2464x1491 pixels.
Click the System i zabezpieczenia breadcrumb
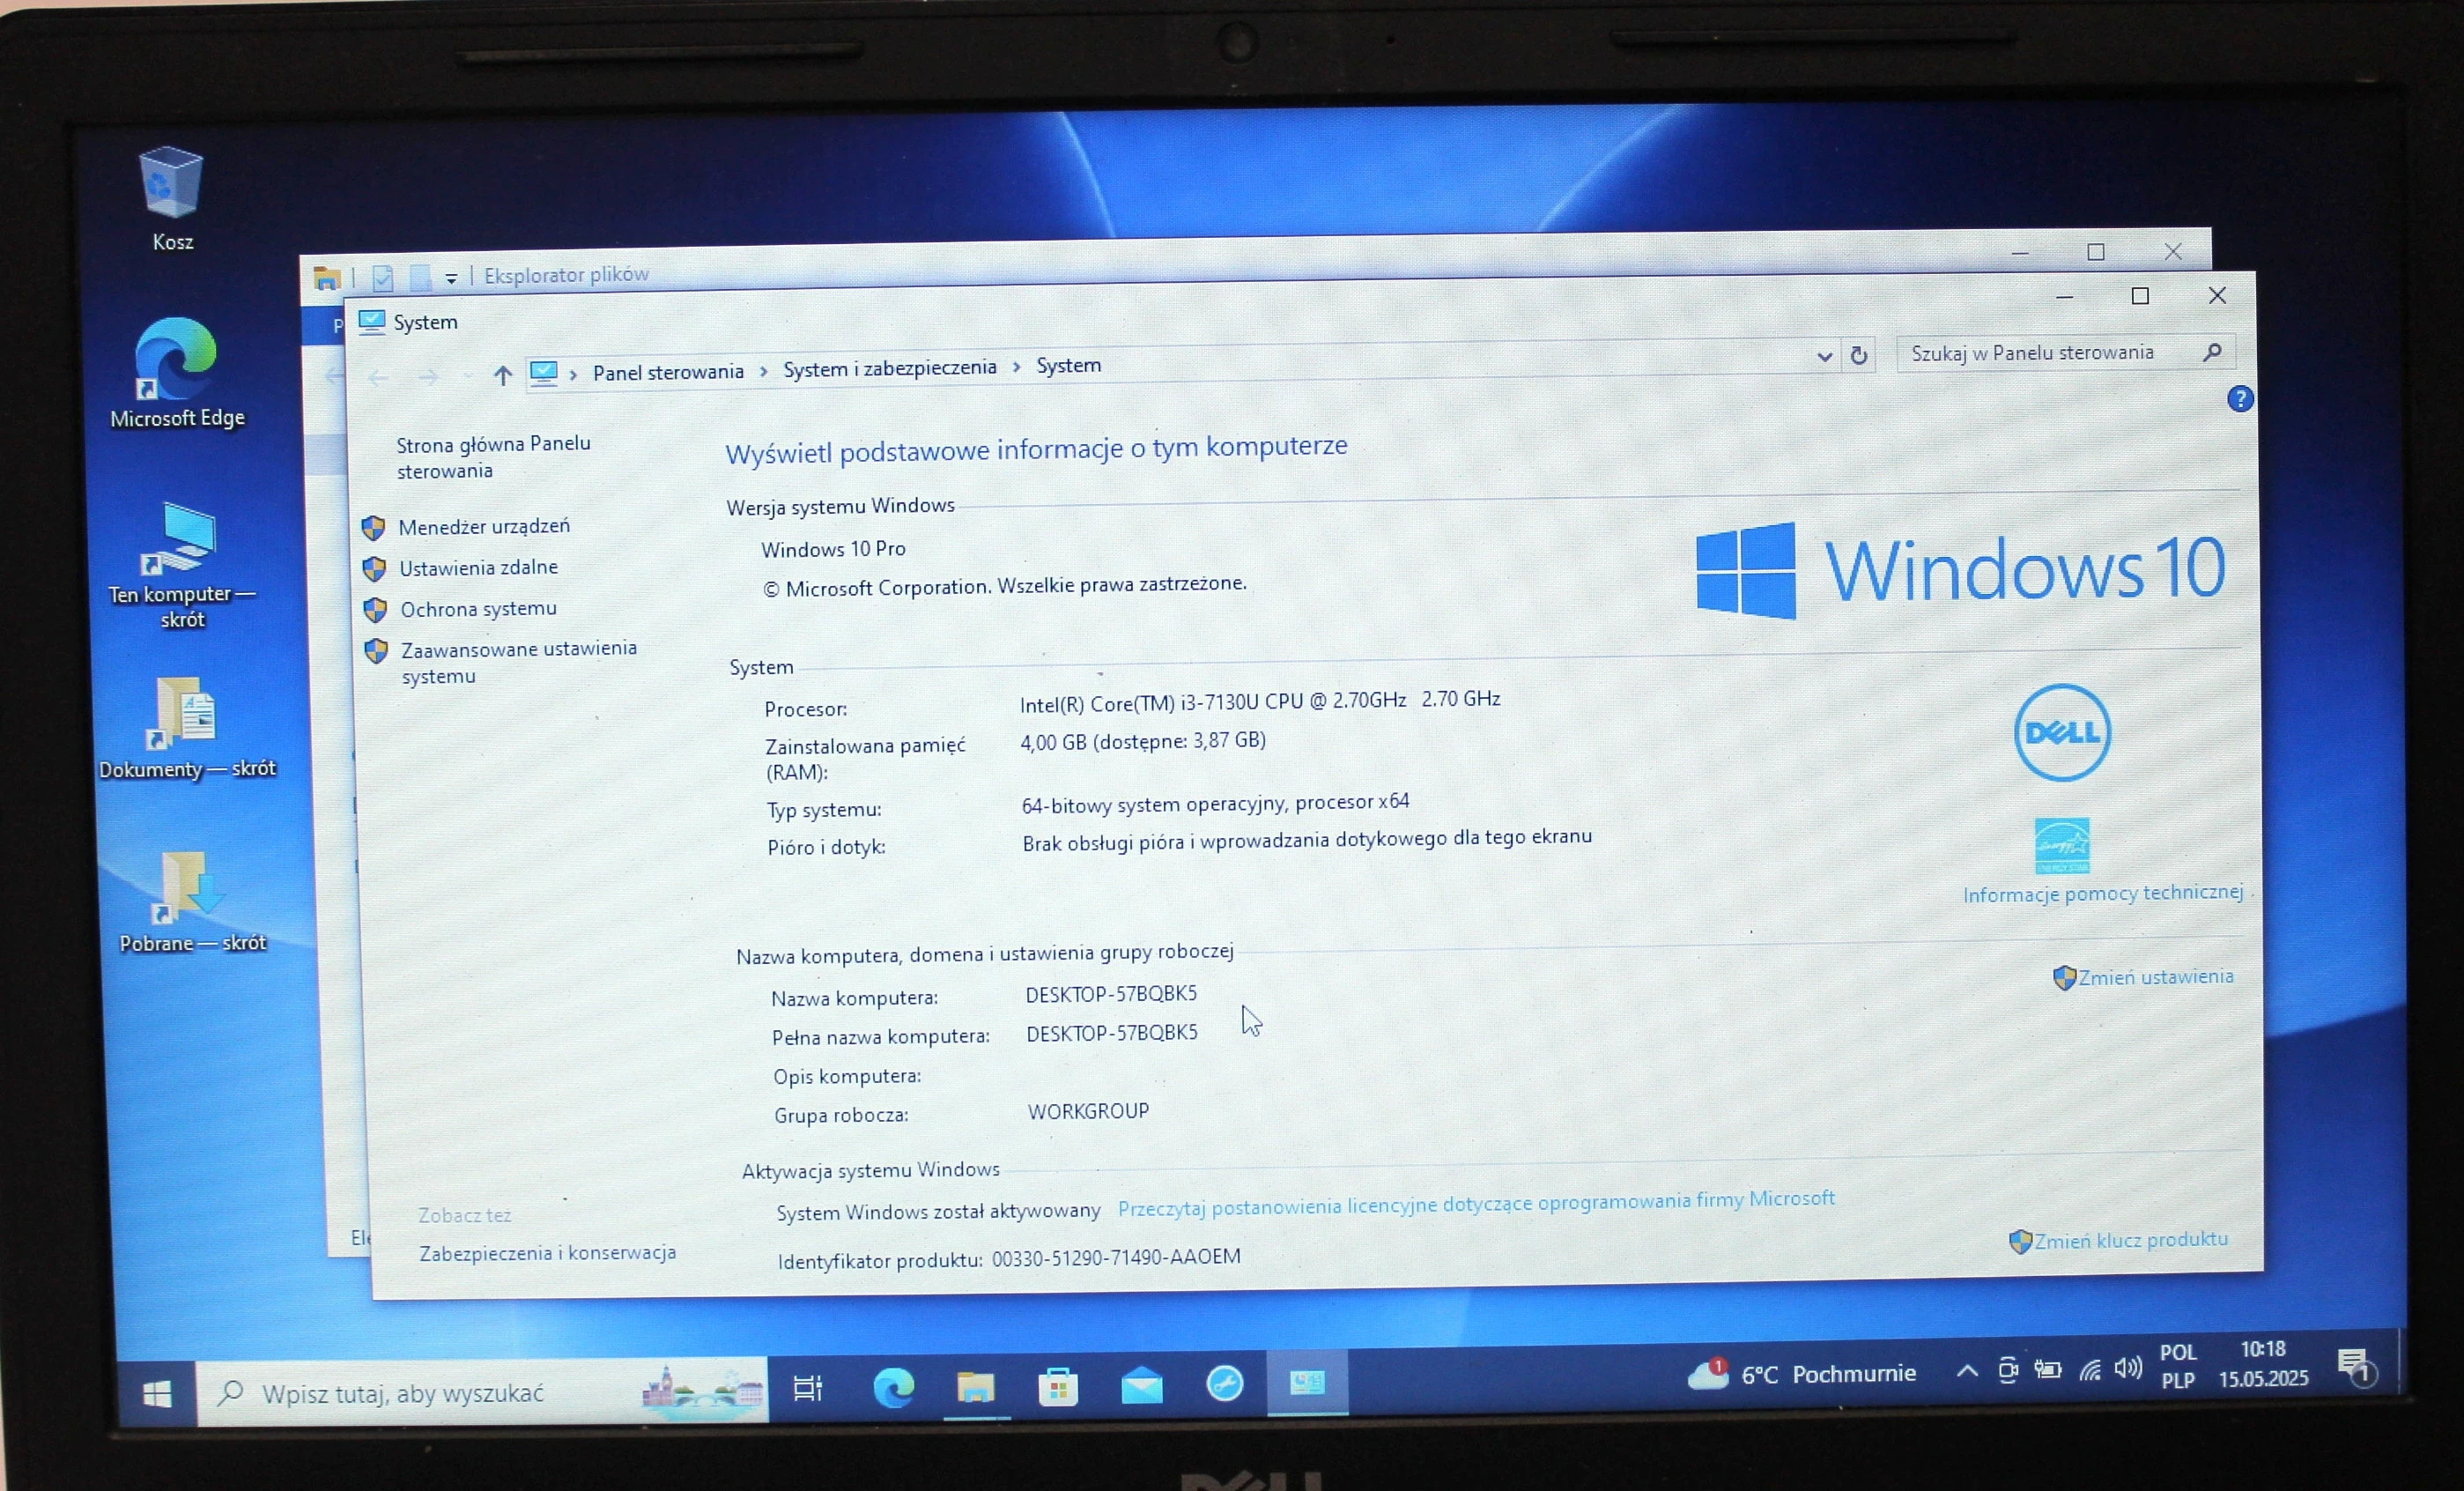click(x=889, y=368)
